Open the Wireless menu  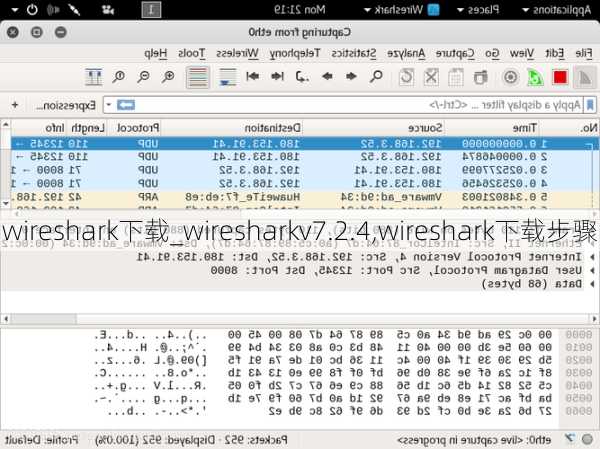click(x=237, y=53)
